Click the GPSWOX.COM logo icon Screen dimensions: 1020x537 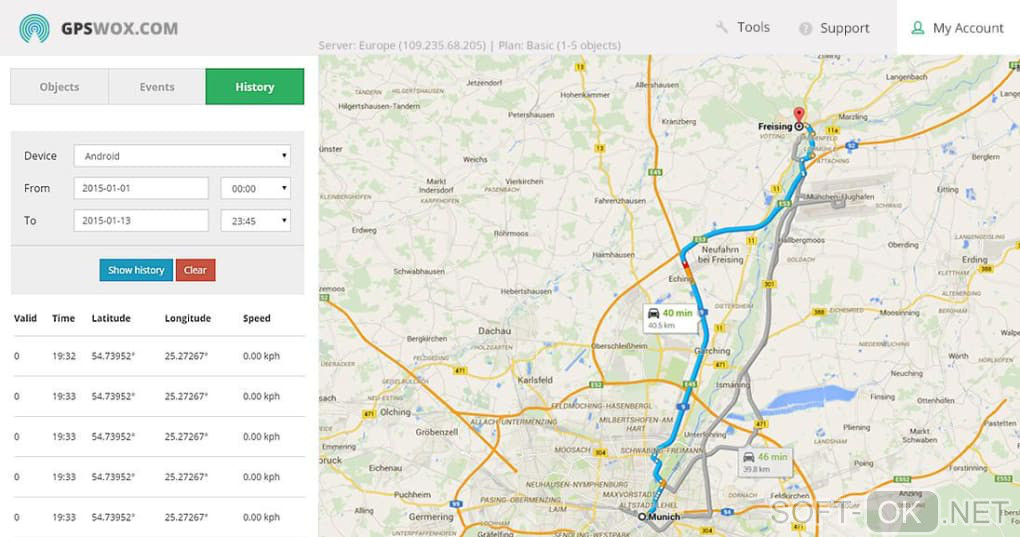click(x=34, y=28)
